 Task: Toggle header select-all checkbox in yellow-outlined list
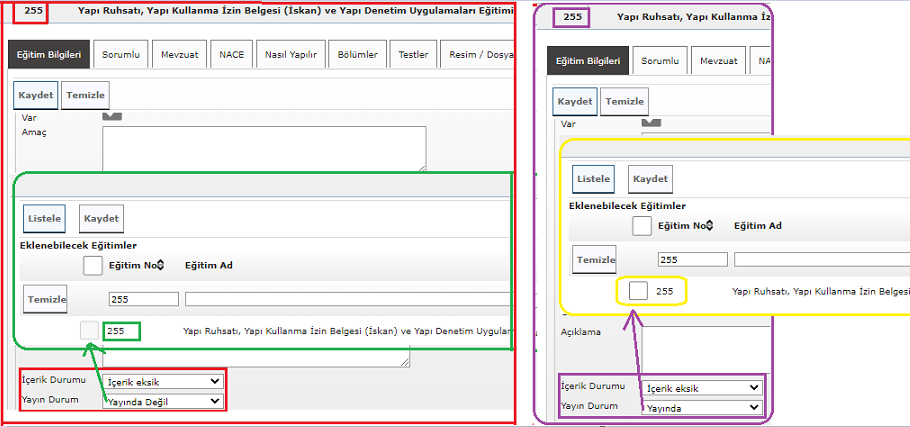point(642,226)
